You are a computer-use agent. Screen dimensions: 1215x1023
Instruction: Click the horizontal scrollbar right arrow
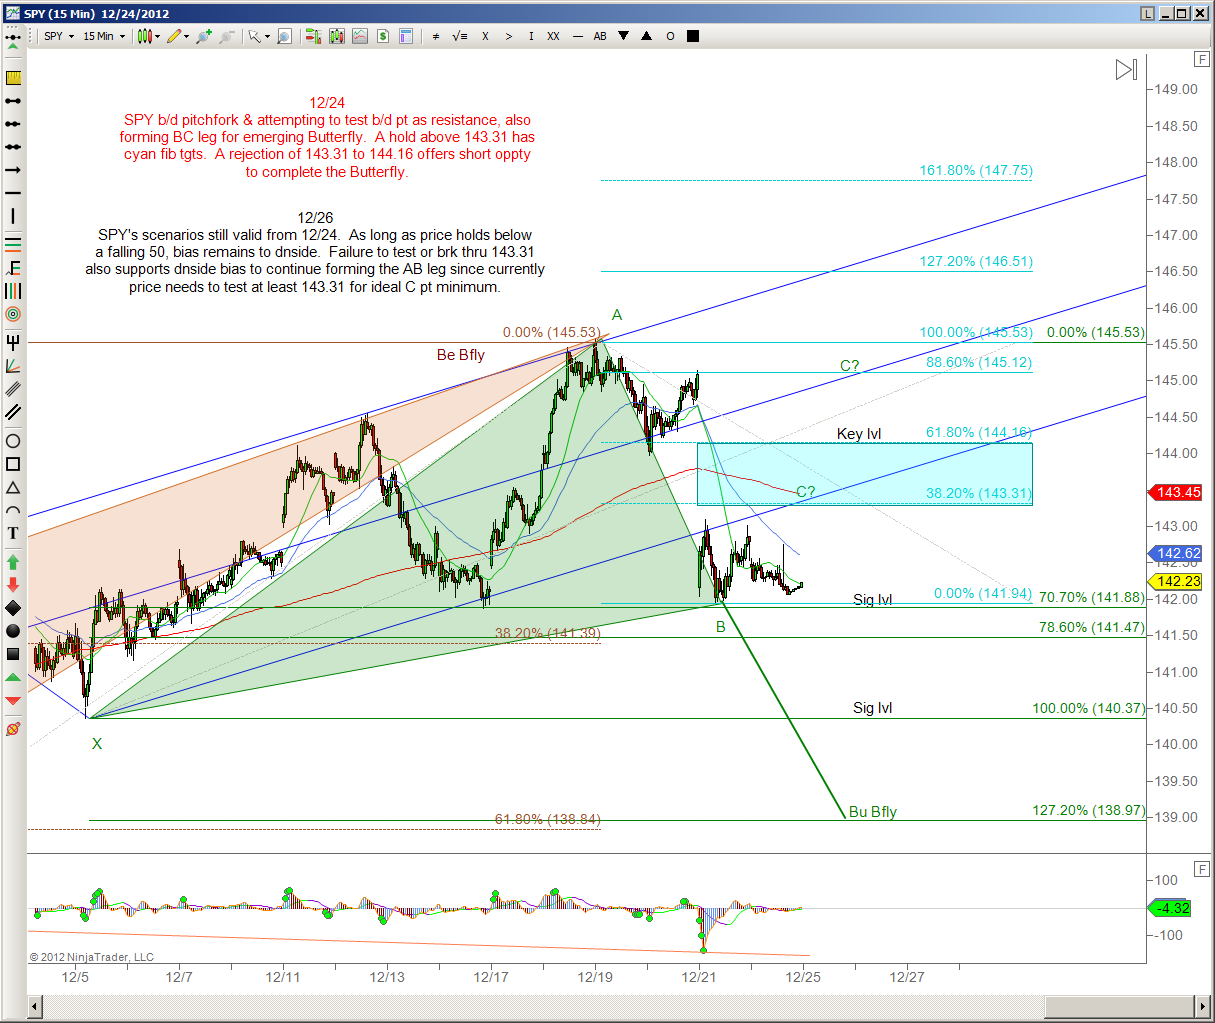[1201, 1006]
